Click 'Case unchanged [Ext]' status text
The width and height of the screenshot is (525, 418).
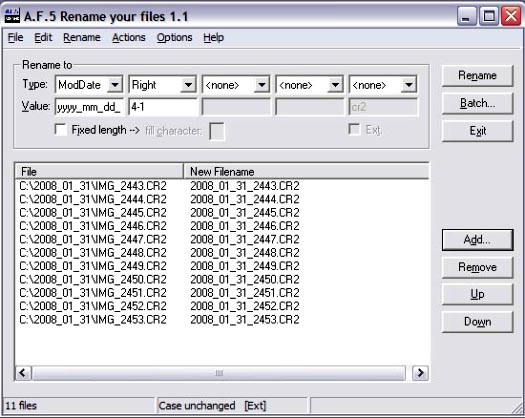tap(212, 406)
